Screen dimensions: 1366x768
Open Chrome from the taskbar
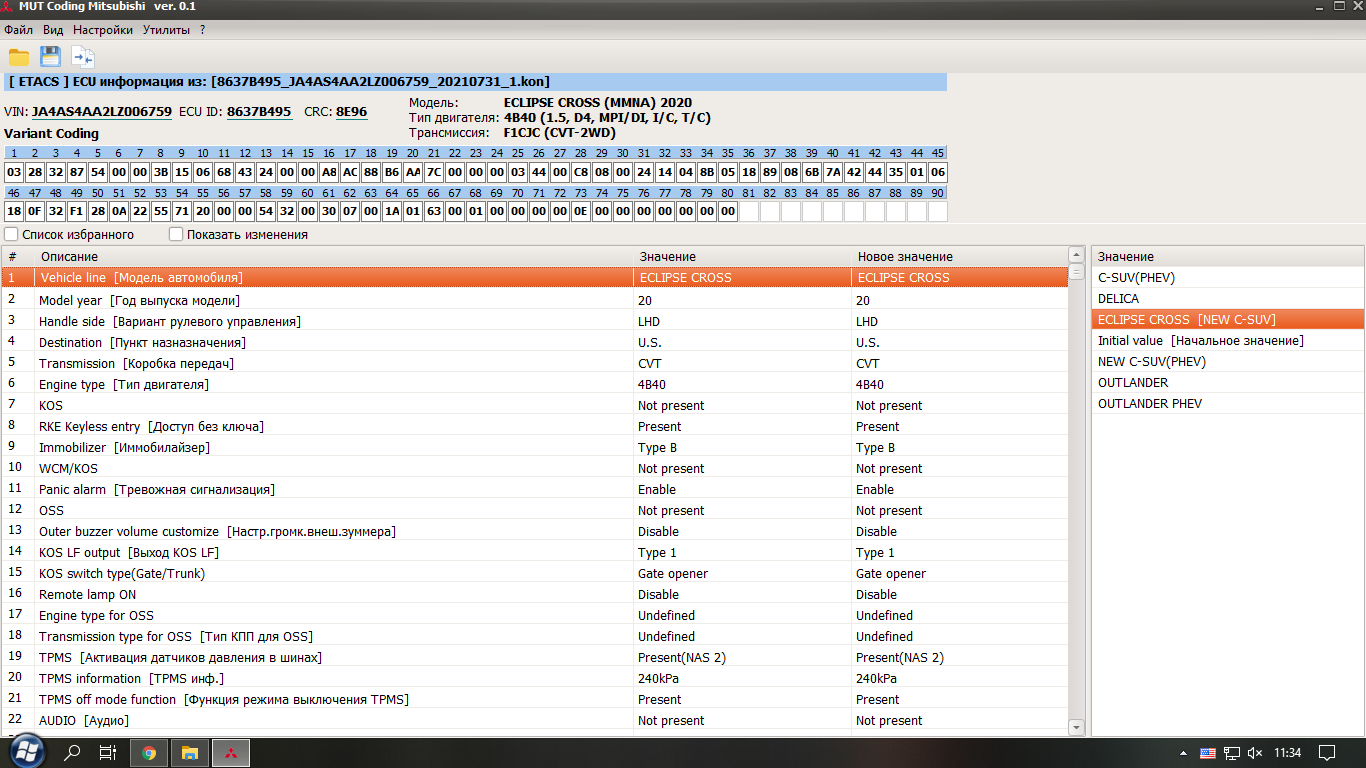pos(149,753)
